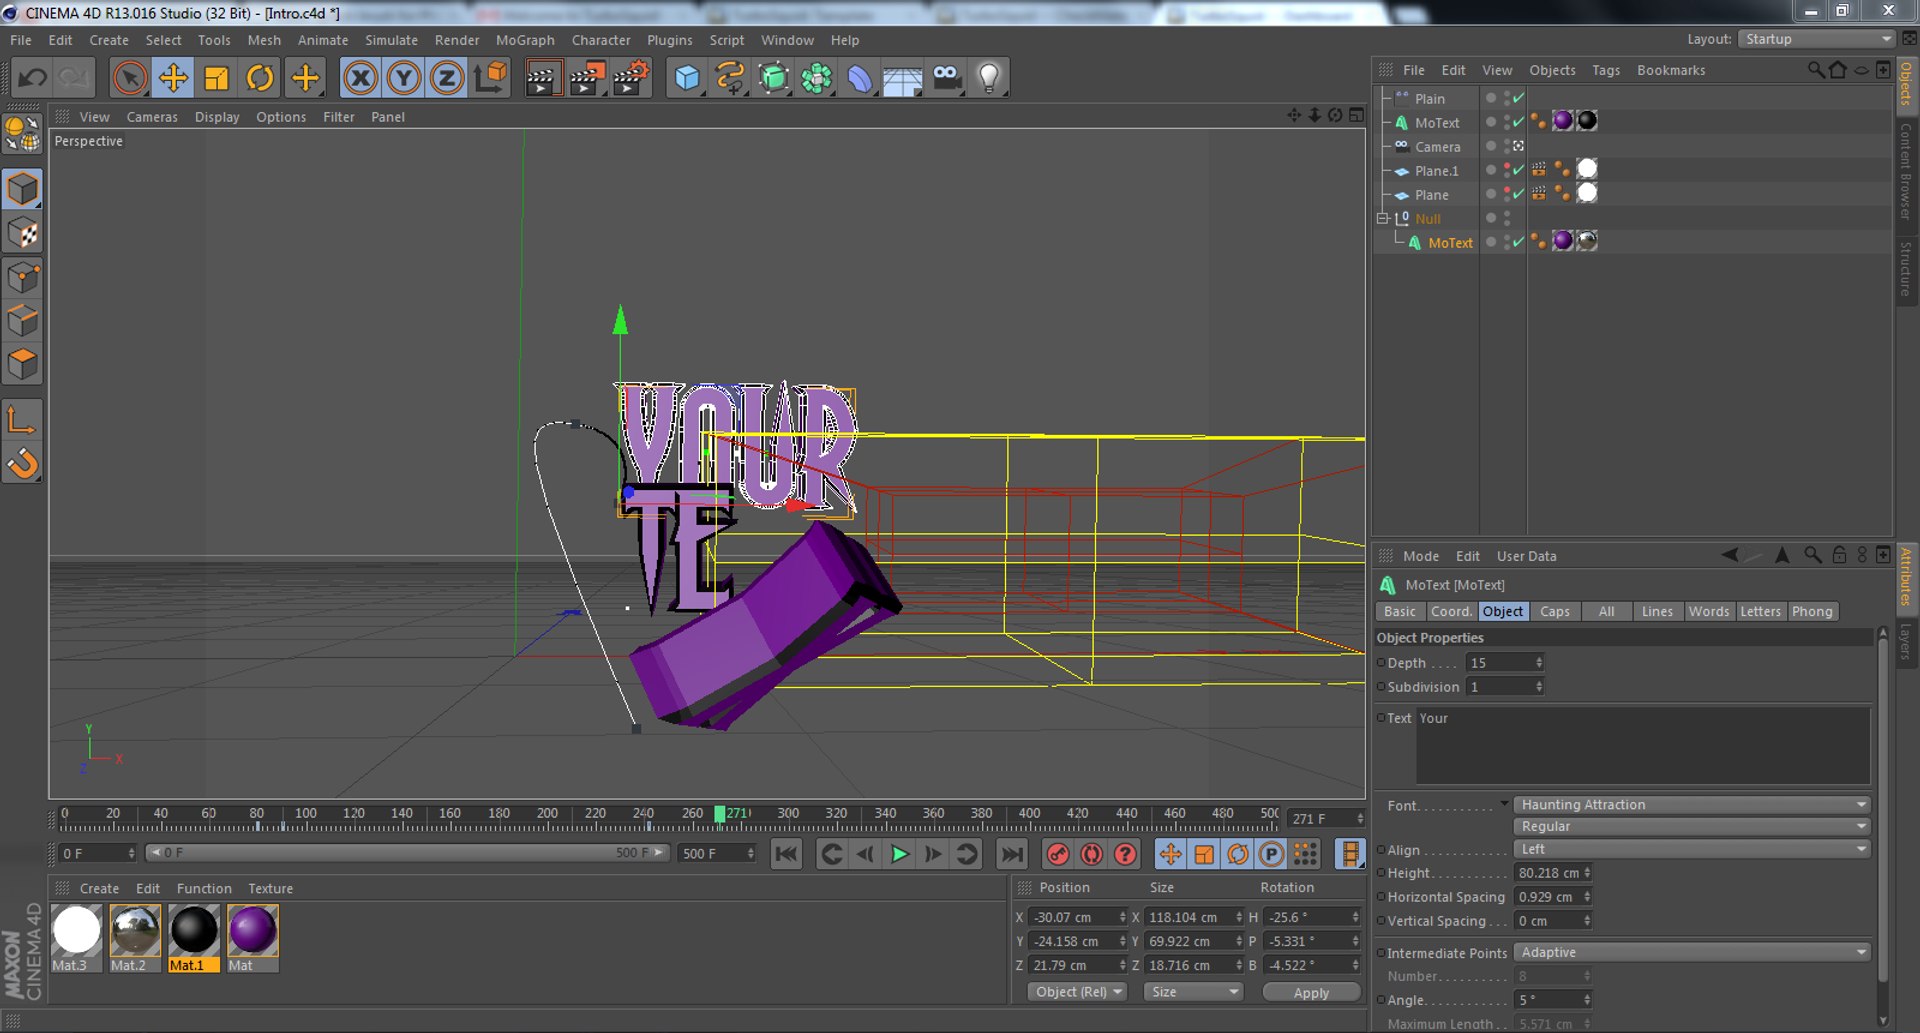Toggle Autokeying button in timeline controls
The image size is (1920, 1033).
(1092, 854)
